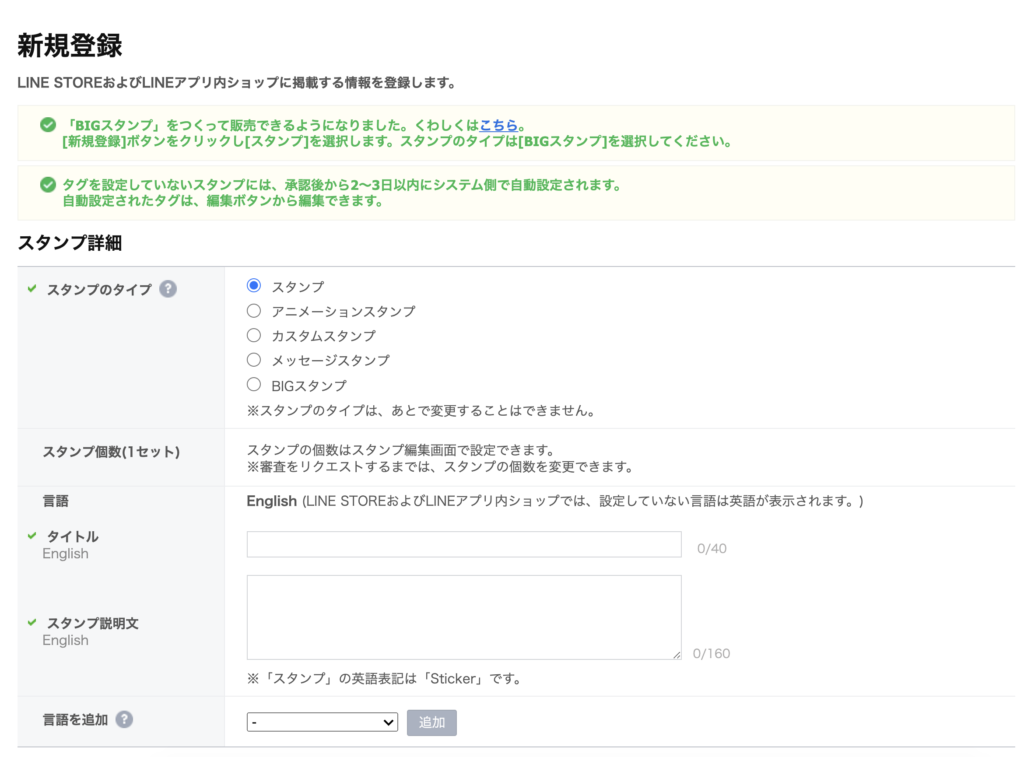Open the こちら link in the notice
The width and height of the screenshot is (1024, 757).
pyautogui.click(x=500, y=125)
